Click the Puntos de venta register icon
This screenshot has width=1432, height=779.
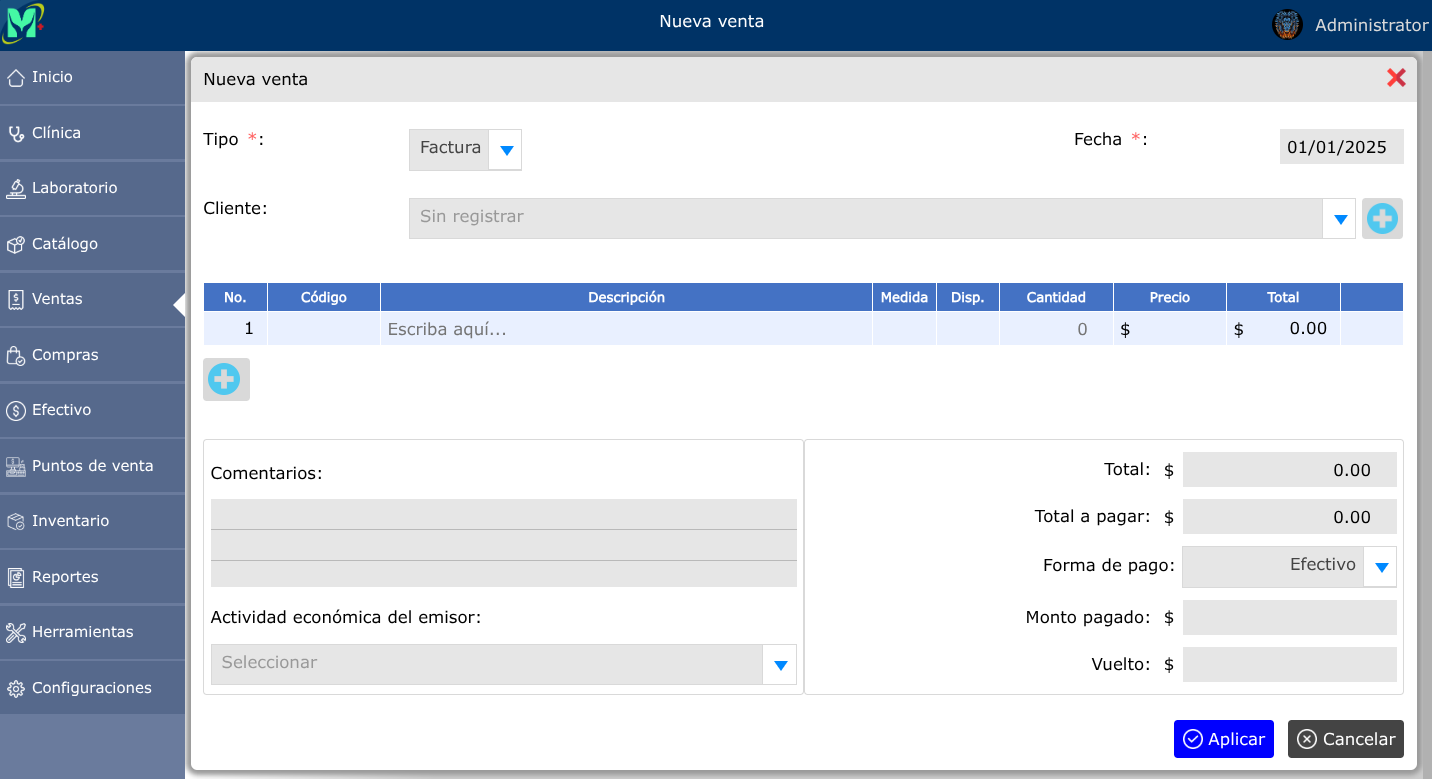pos(15,466)
